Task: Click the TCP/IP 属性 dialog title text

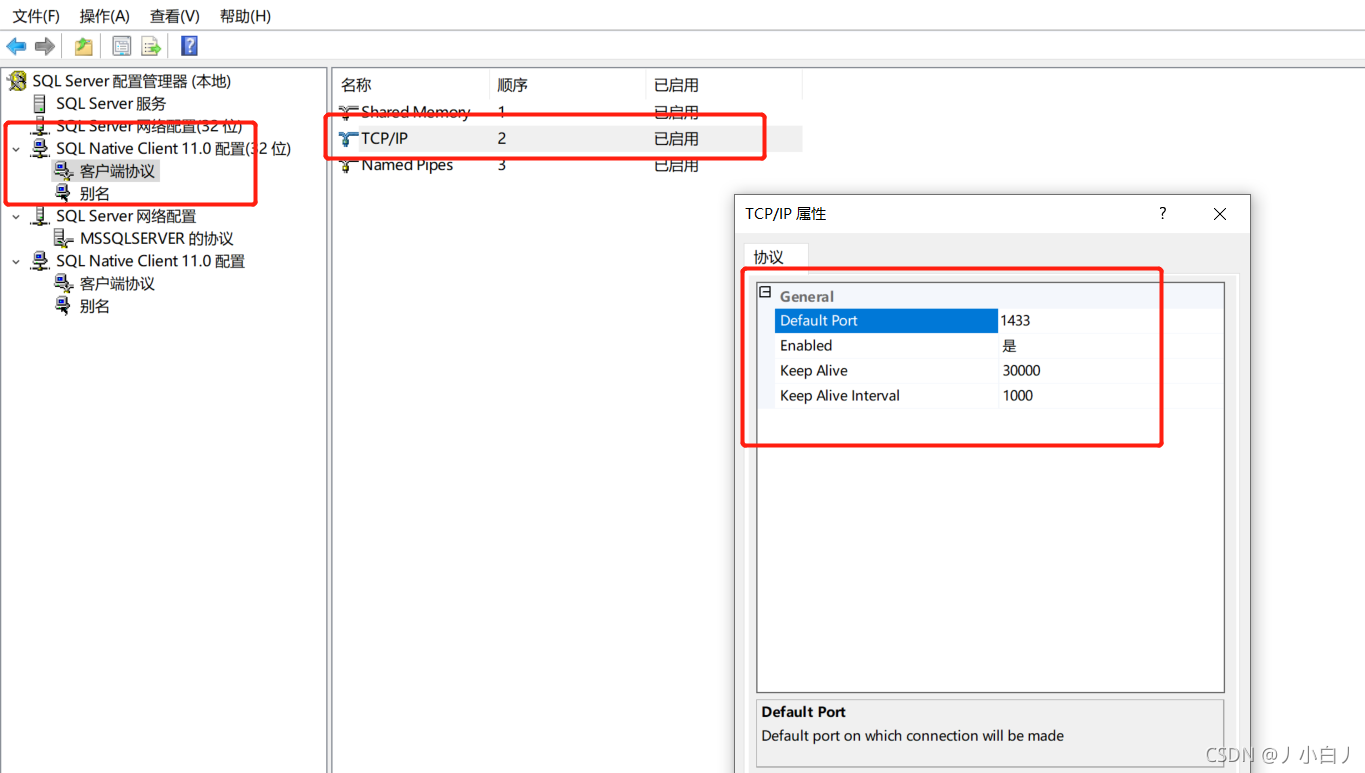Action: coord(786,214)
